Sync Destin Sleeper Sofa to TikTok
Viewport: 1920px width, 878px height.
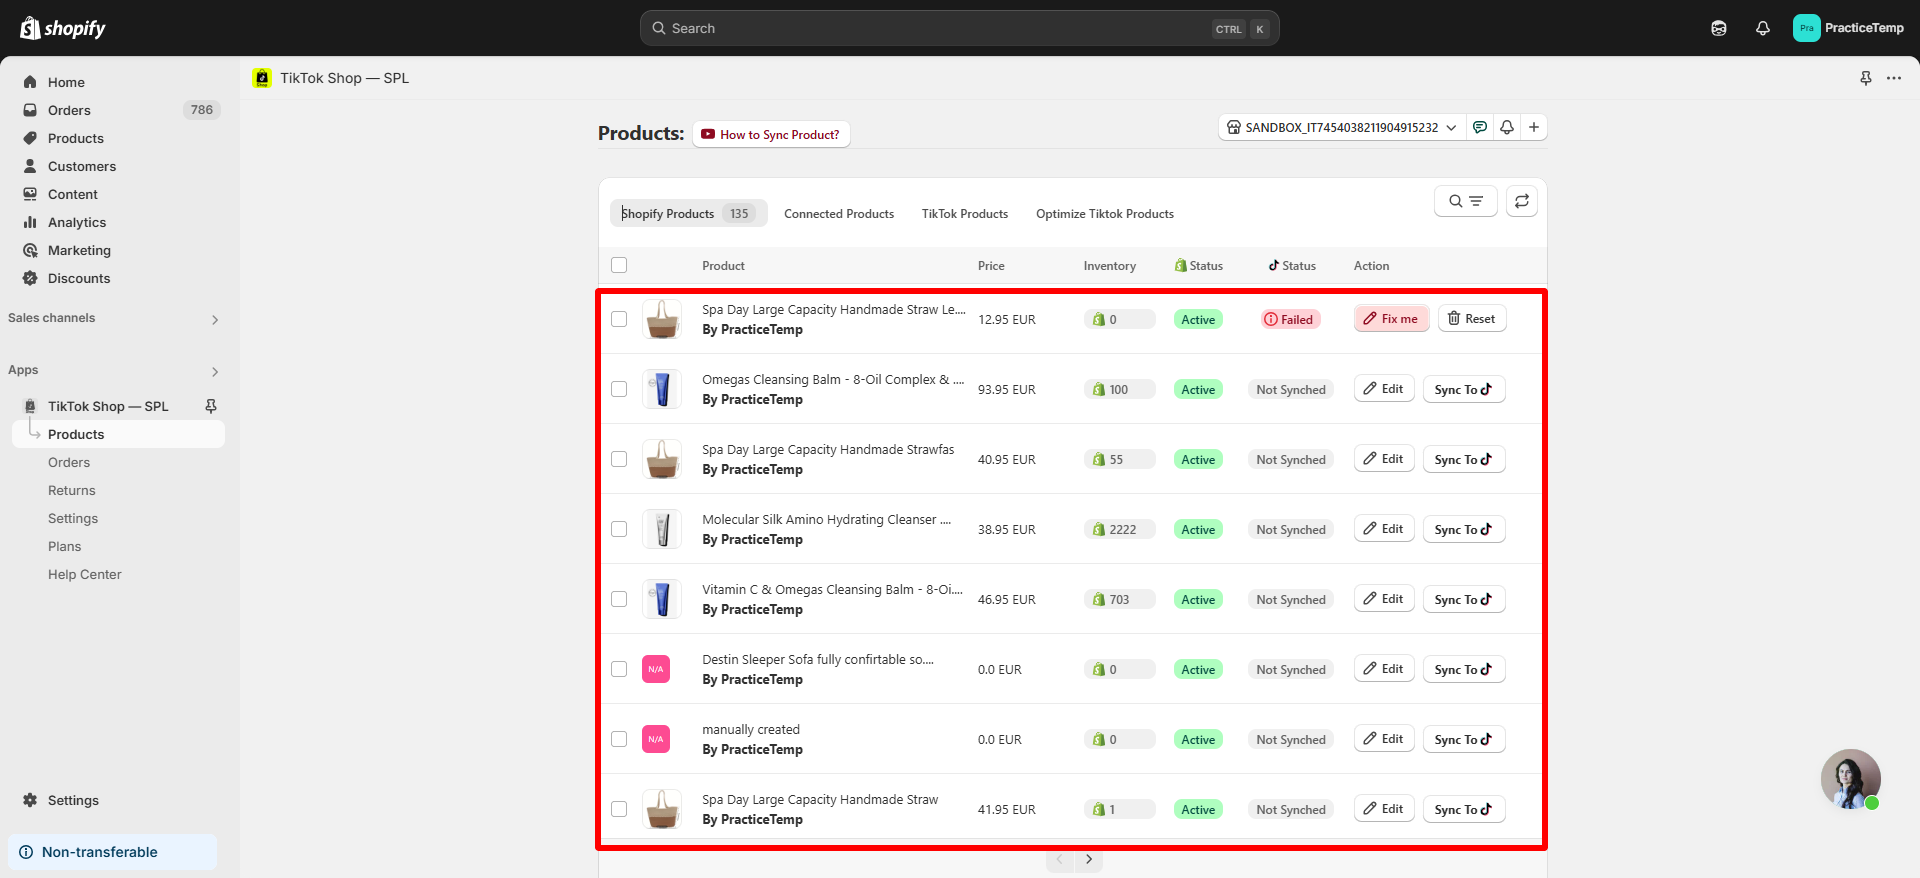click(1464, 669)
